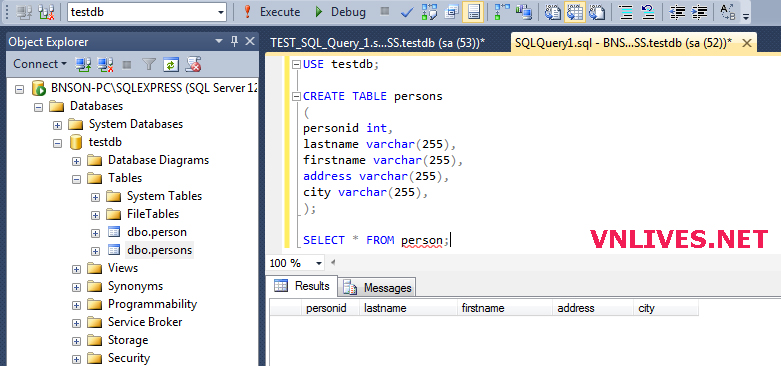This screenshot has height=366, width=781.
Task: Select the Service Broker folder
Action: 145,322
